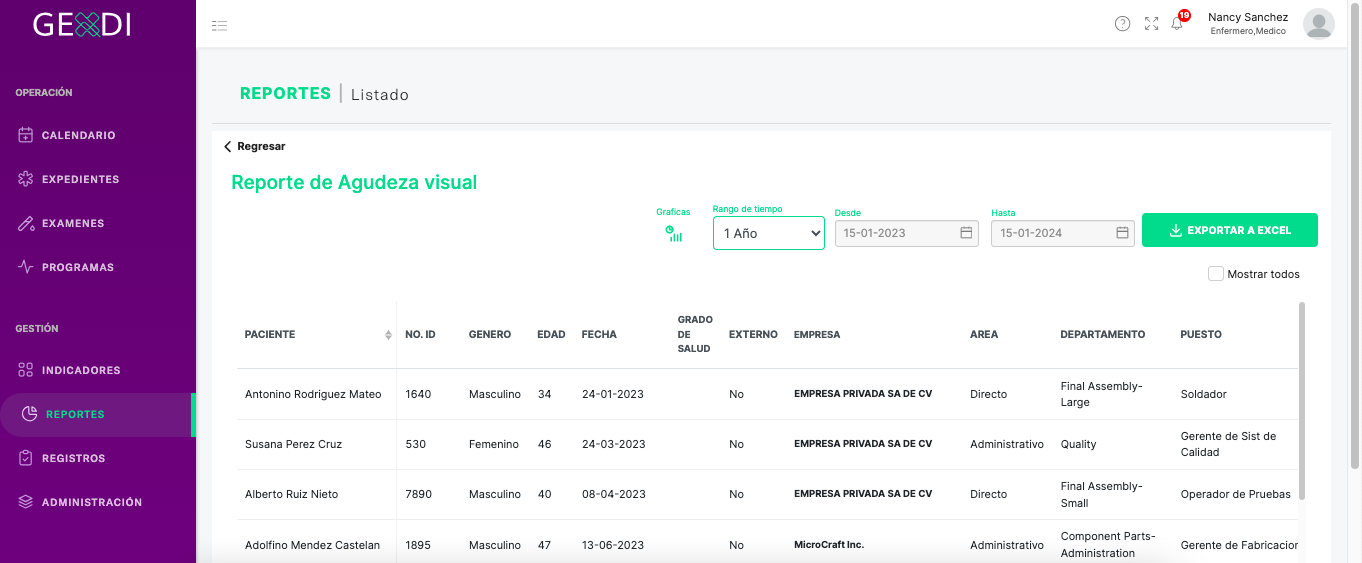The image size is (1362, 563).
Task: Click GENERO column header
Action: [490, 335]
